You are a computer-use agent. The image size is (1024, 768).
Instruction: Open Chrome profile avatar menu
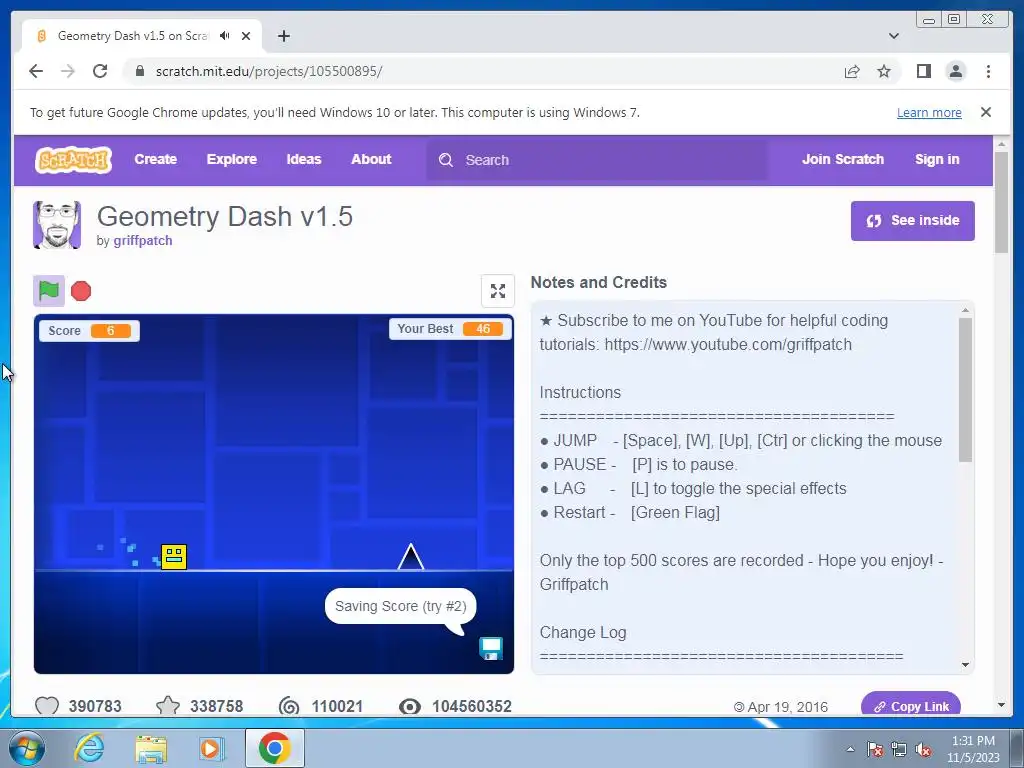(955, 71)
